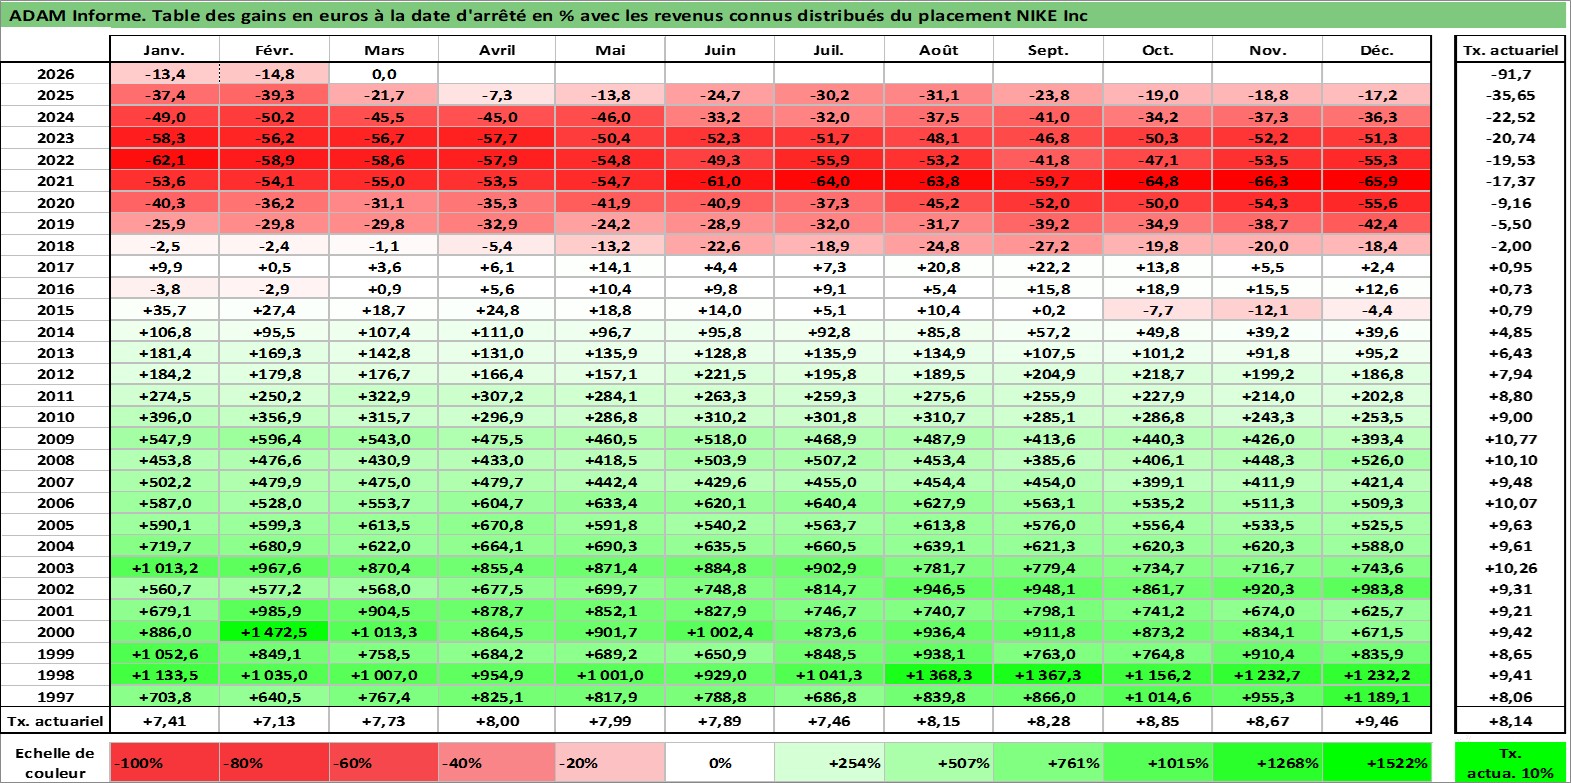Click the cell with value +1 368,3
This screenshot has height=783, width=1571.
click(x=938, y=675)
